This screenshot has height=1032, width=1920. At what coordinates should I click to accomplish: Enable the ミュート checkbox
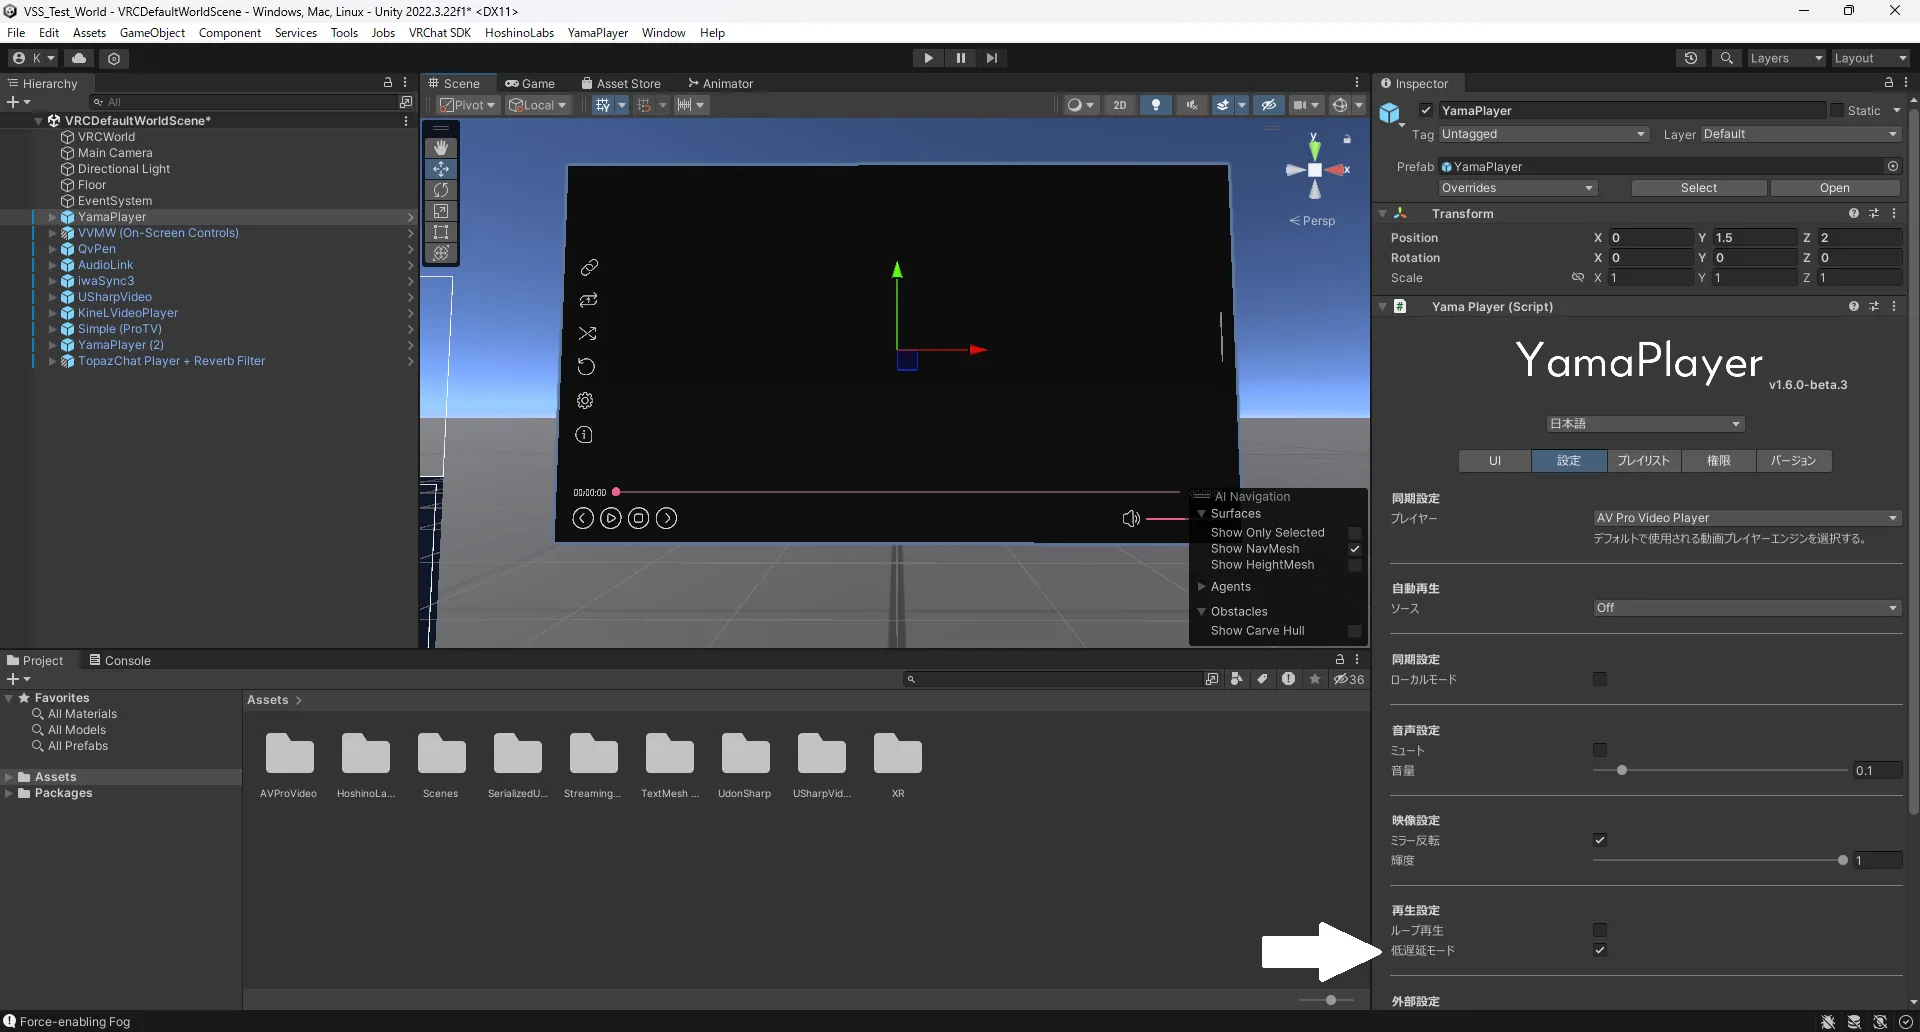pos(1600,751)
